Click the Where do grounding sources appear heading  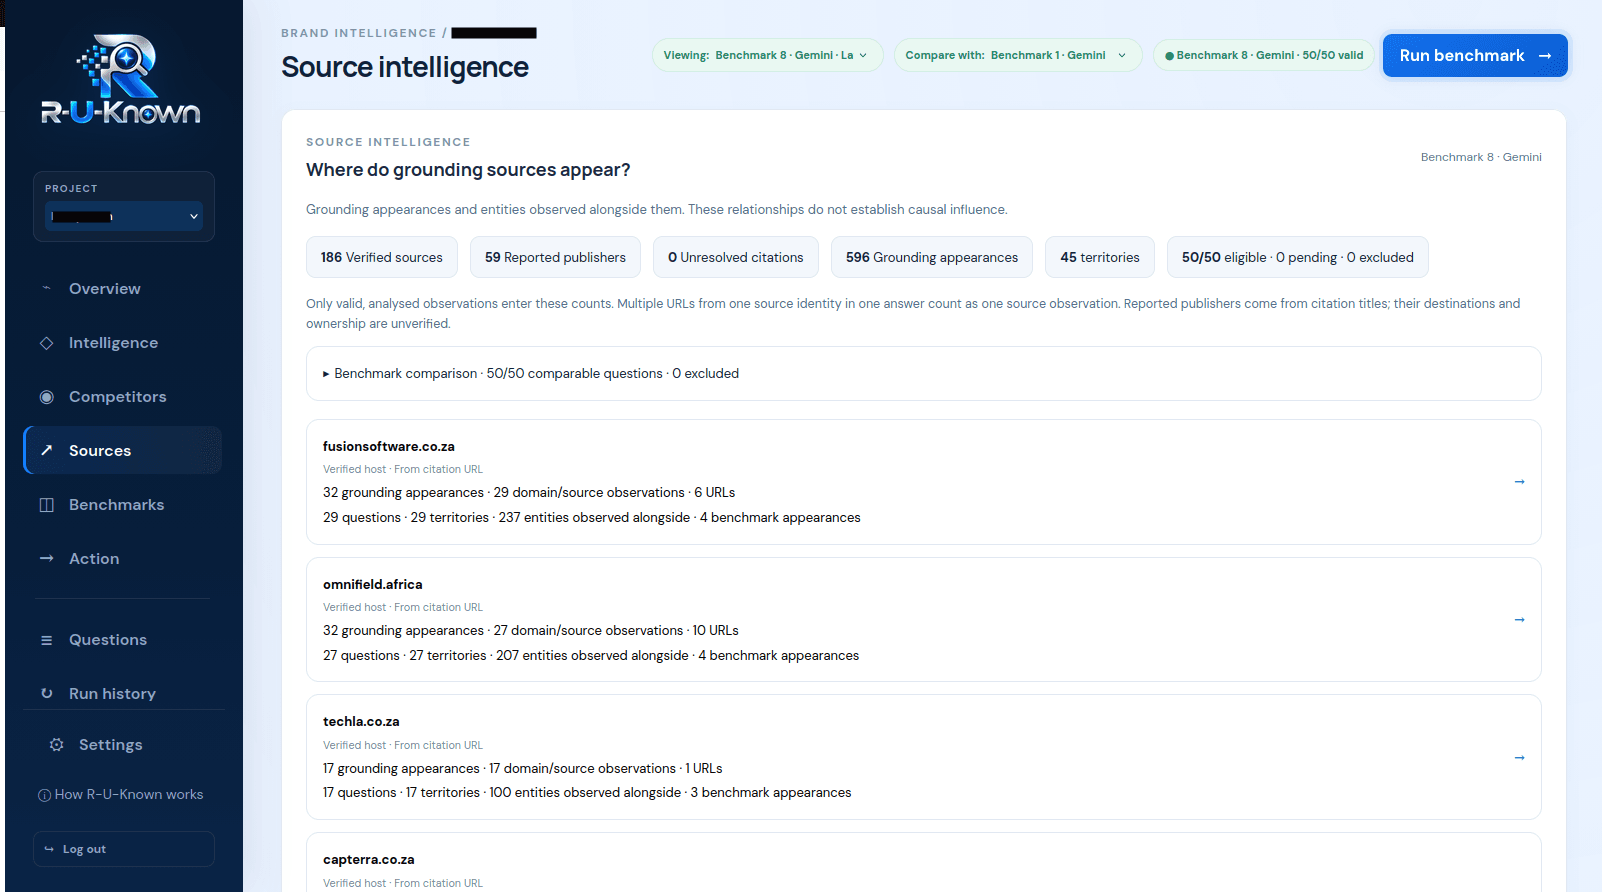[x=468, y=170]
